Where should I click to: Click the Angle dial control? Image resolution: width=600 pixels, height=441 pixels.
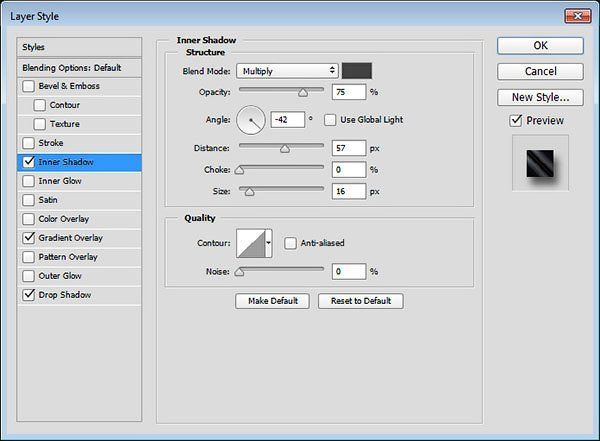251,120
